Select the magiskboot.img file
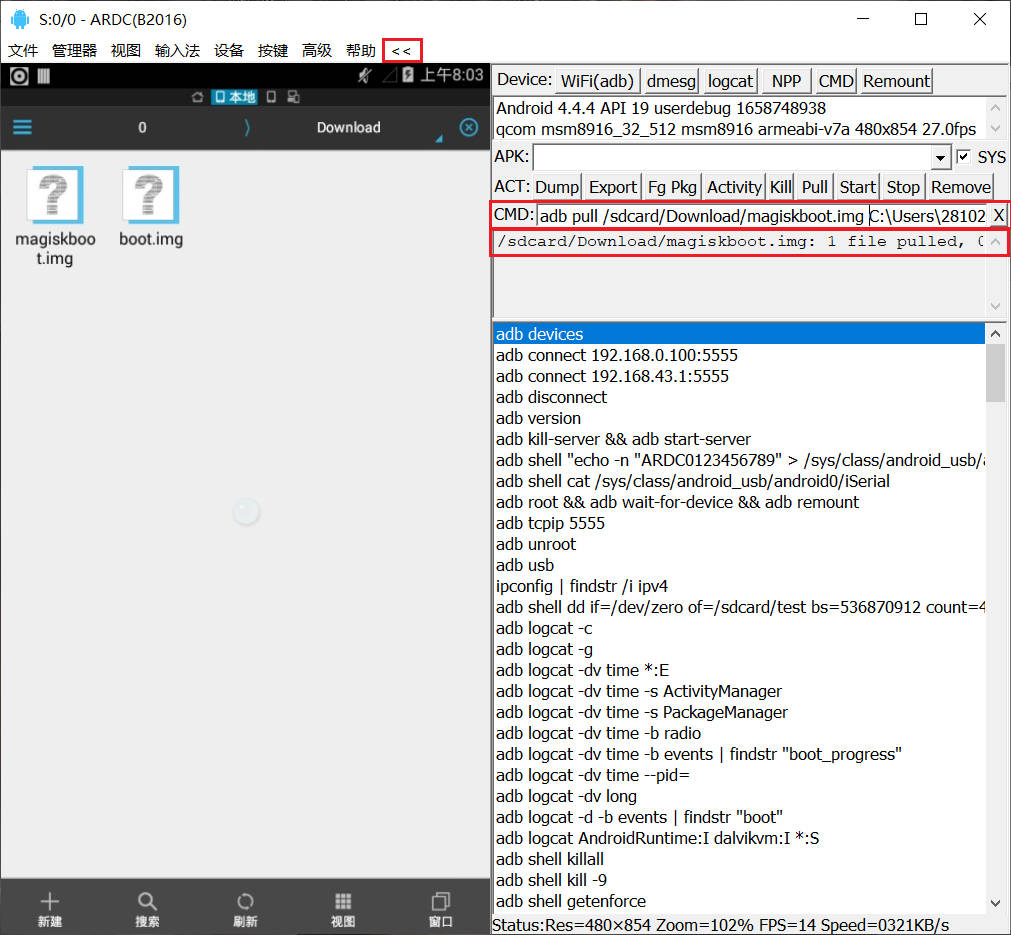 pyautogui.click(x=55, y=196)
